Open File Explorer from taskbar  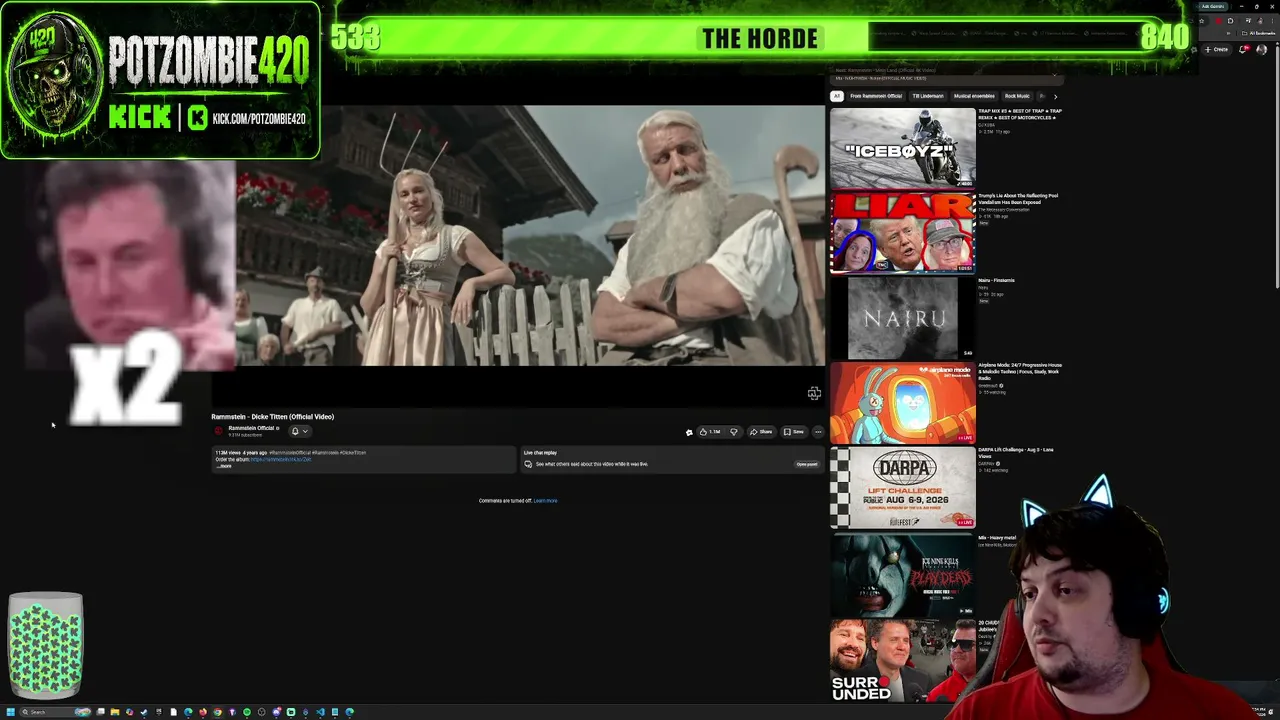(x=115, y=712)
